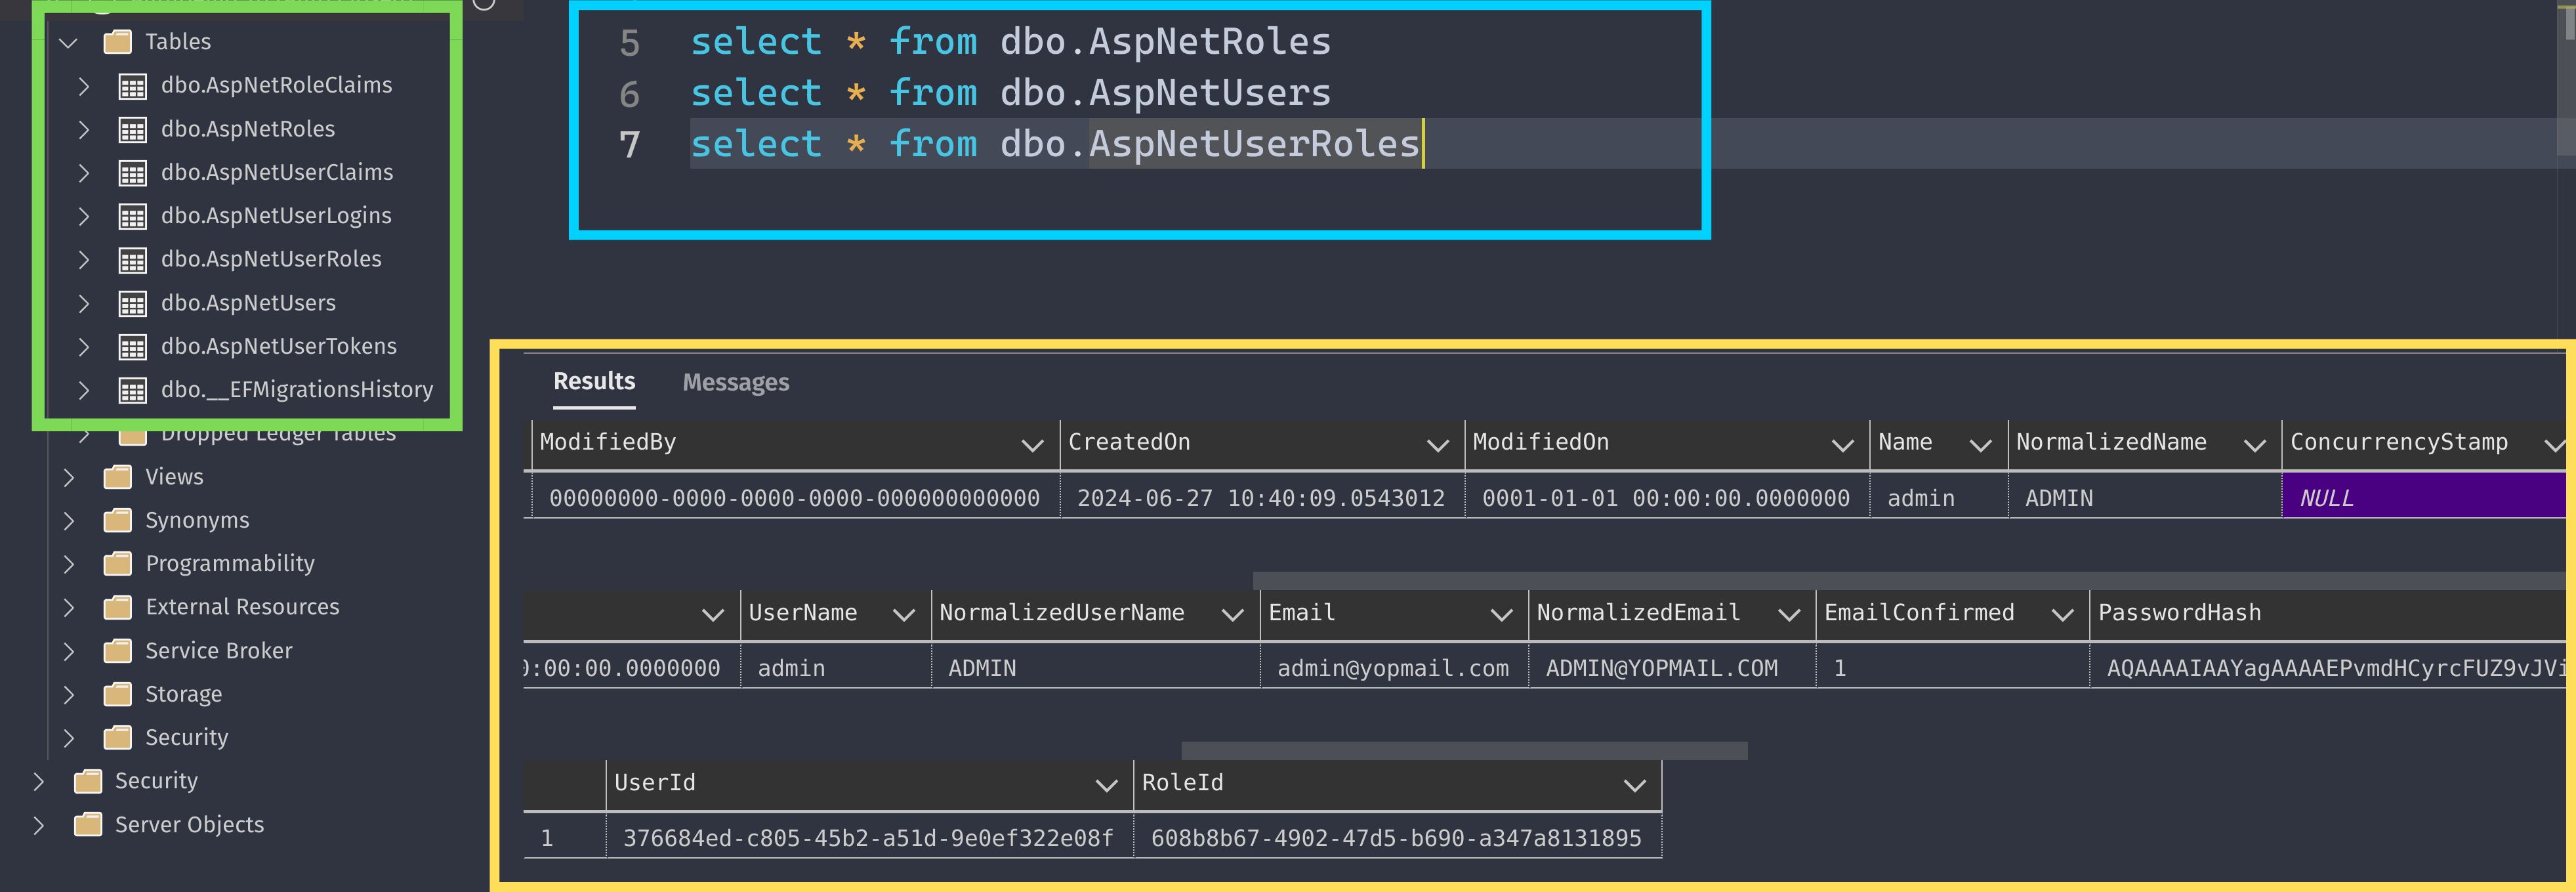Screen dimensions: 2576x892
Task: Expand the dbo.AspNetUsers table node
Action: [x=84, y=303]
